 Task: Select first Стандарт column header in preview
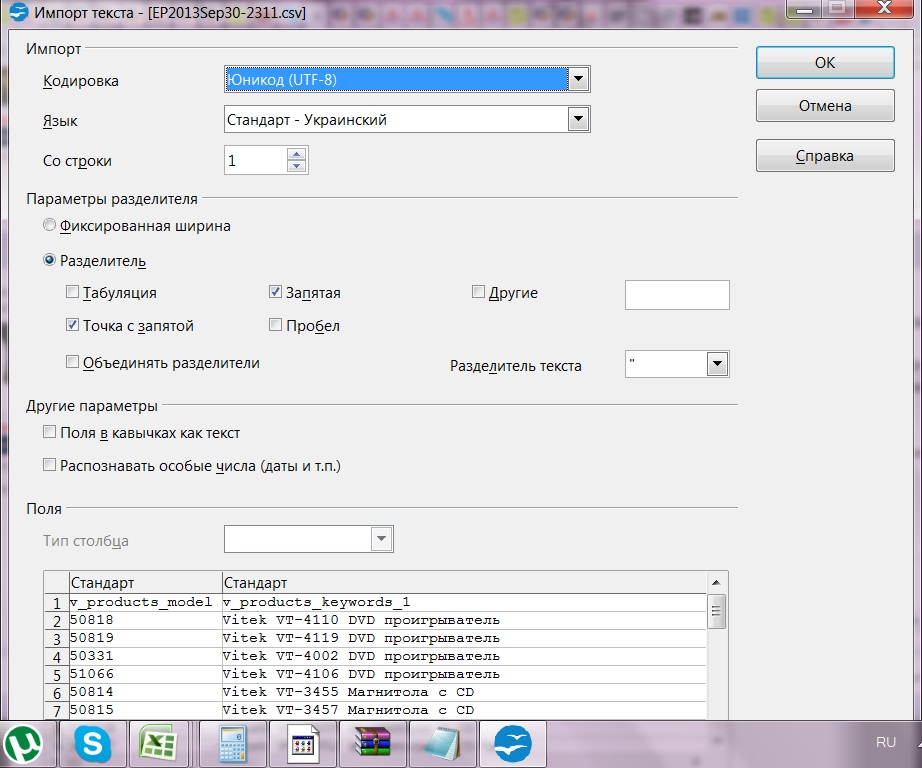tap(145, 582)
